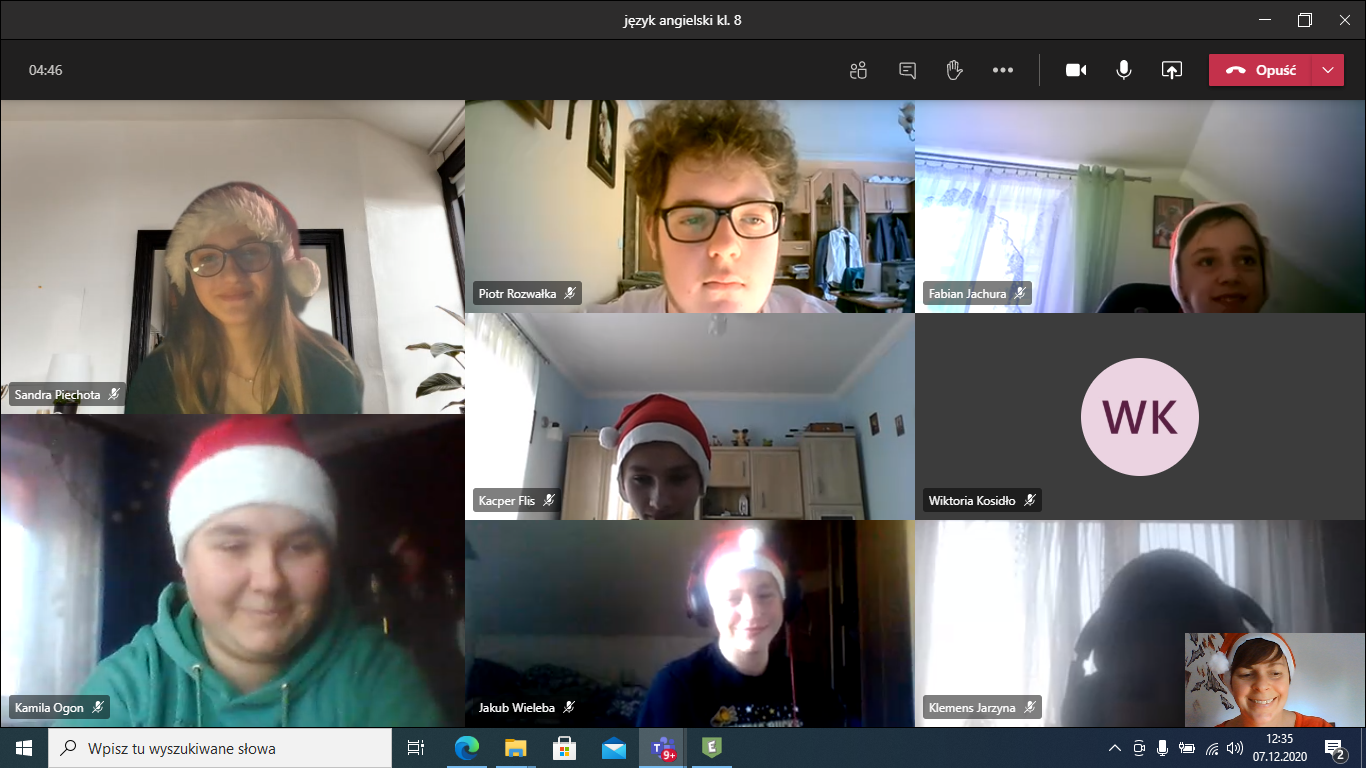1366x768 pixels.
Task: Share your screen content
Action: pos(1171,70)
